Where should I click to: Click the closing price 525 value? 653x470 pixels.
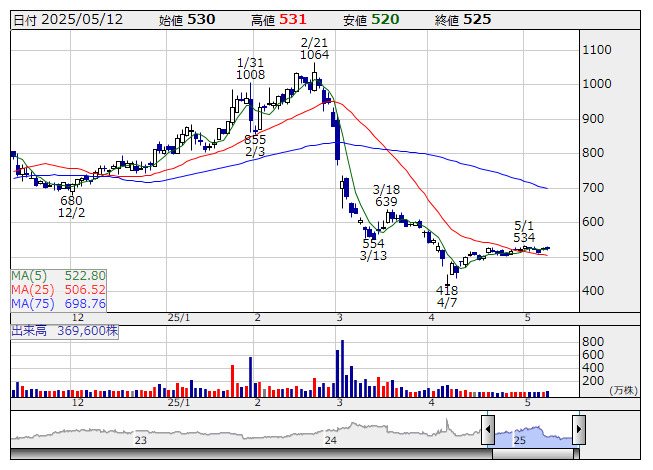477,20
